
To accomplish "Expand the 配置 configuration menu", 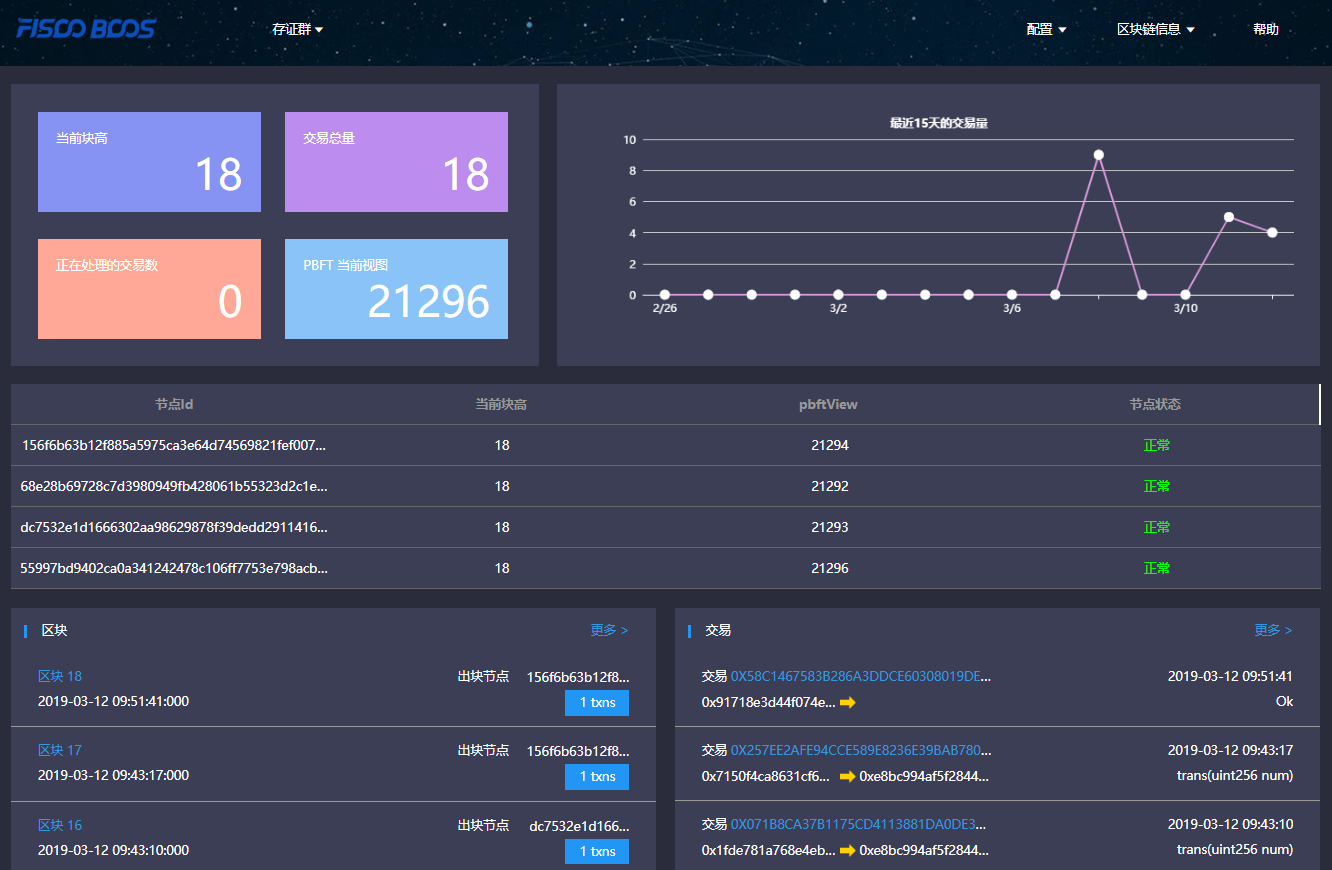I will pyautogui.click(x=1046, y=29).
